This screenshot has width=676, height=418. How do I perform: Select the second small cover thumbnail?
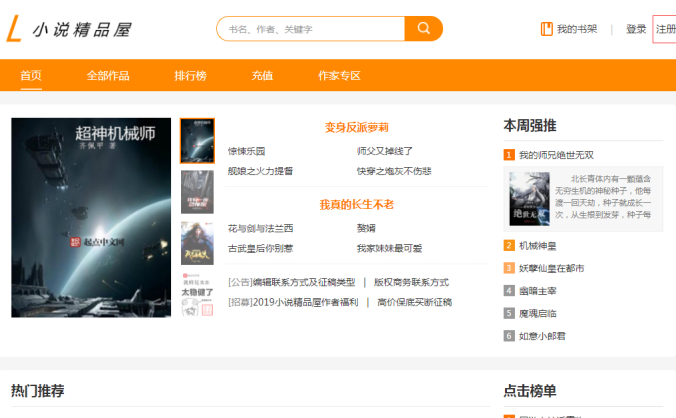tap(197, 192)
